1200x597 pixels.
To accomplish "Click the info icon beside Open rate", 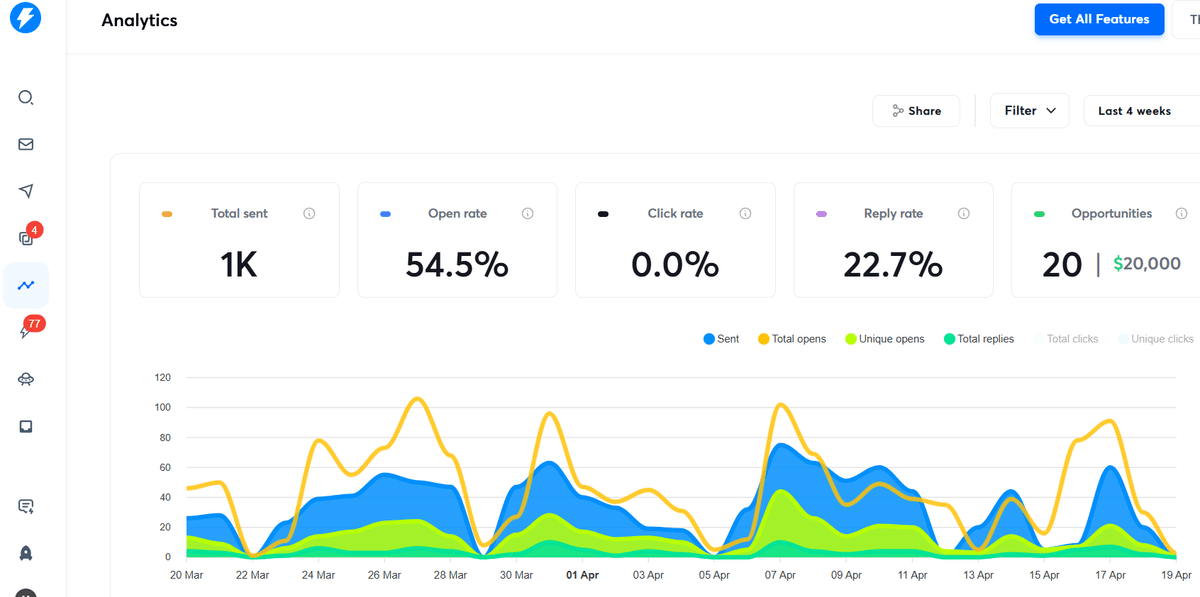I will (x=528, y=213).
